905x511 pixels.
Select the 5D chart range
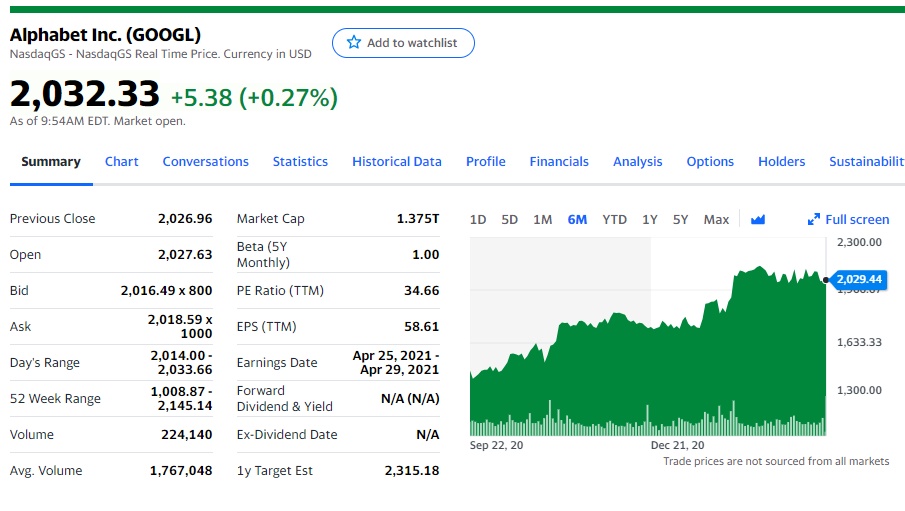pyautogui.click(x=510, y=219)
